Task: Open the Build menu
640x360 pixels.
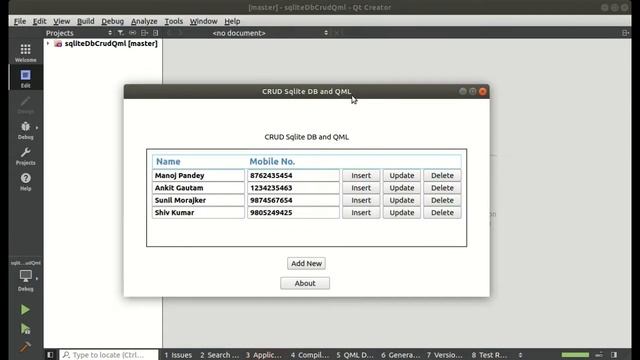Action: pyautogui.click(x=85, y=21)
